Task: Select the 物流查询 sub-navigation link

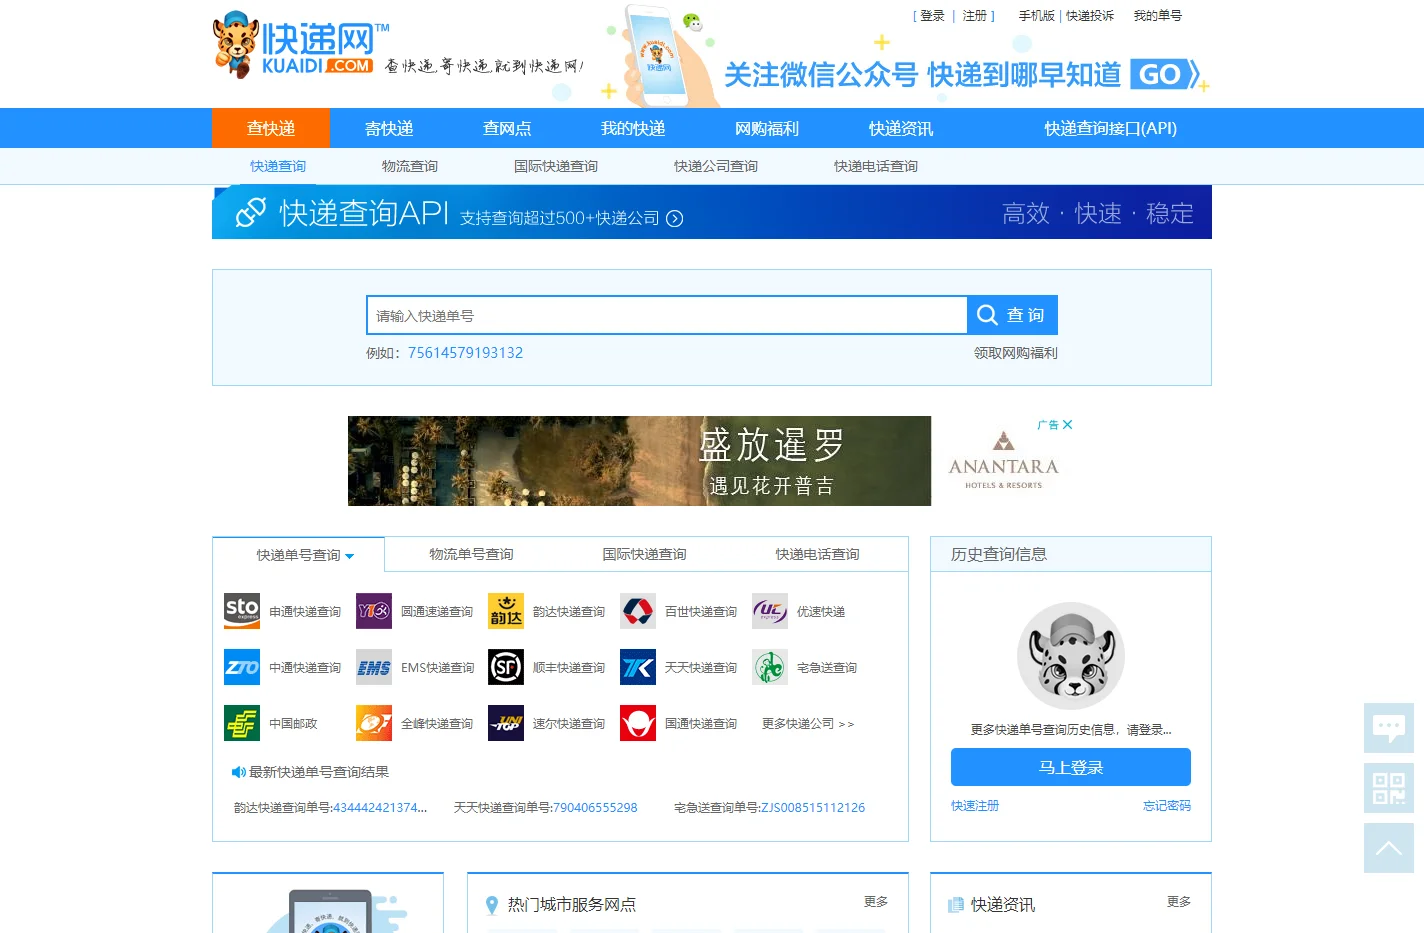Action: [410, 166]
